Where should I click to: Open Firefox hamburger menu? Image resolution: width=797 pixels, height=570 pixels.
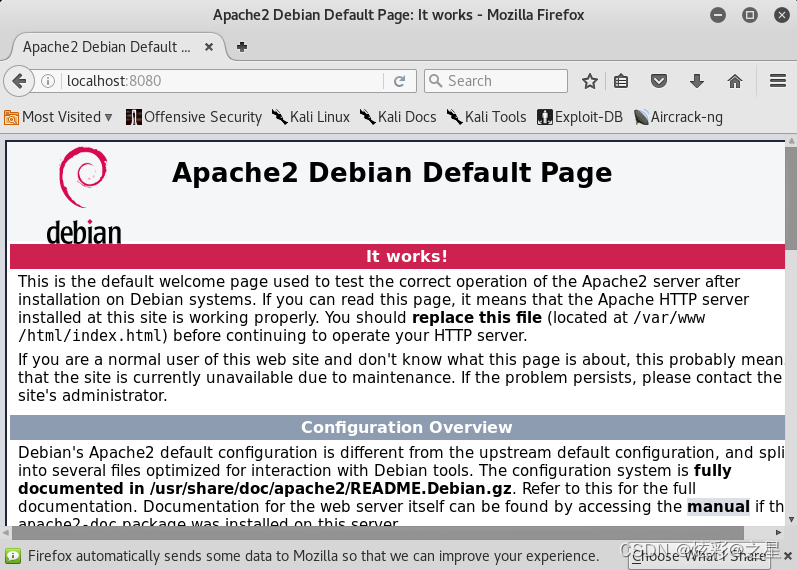[x=778, y=80]
